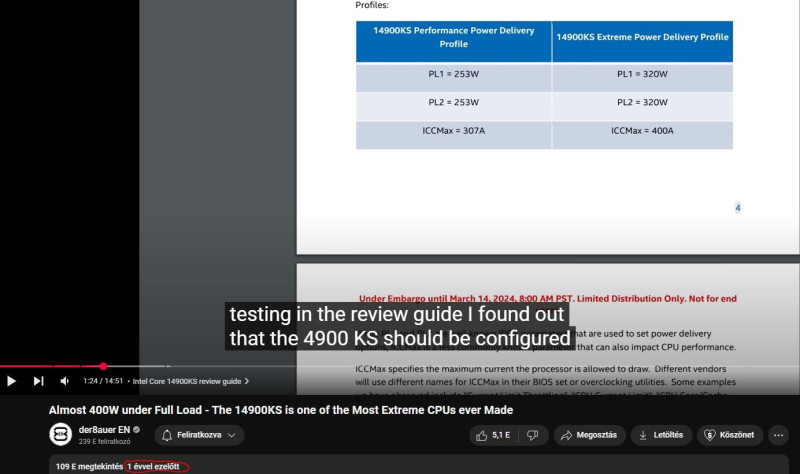Open the more actions three-dot menu
Viewport: 800px width, 474px height.
[x=778, y=435]
